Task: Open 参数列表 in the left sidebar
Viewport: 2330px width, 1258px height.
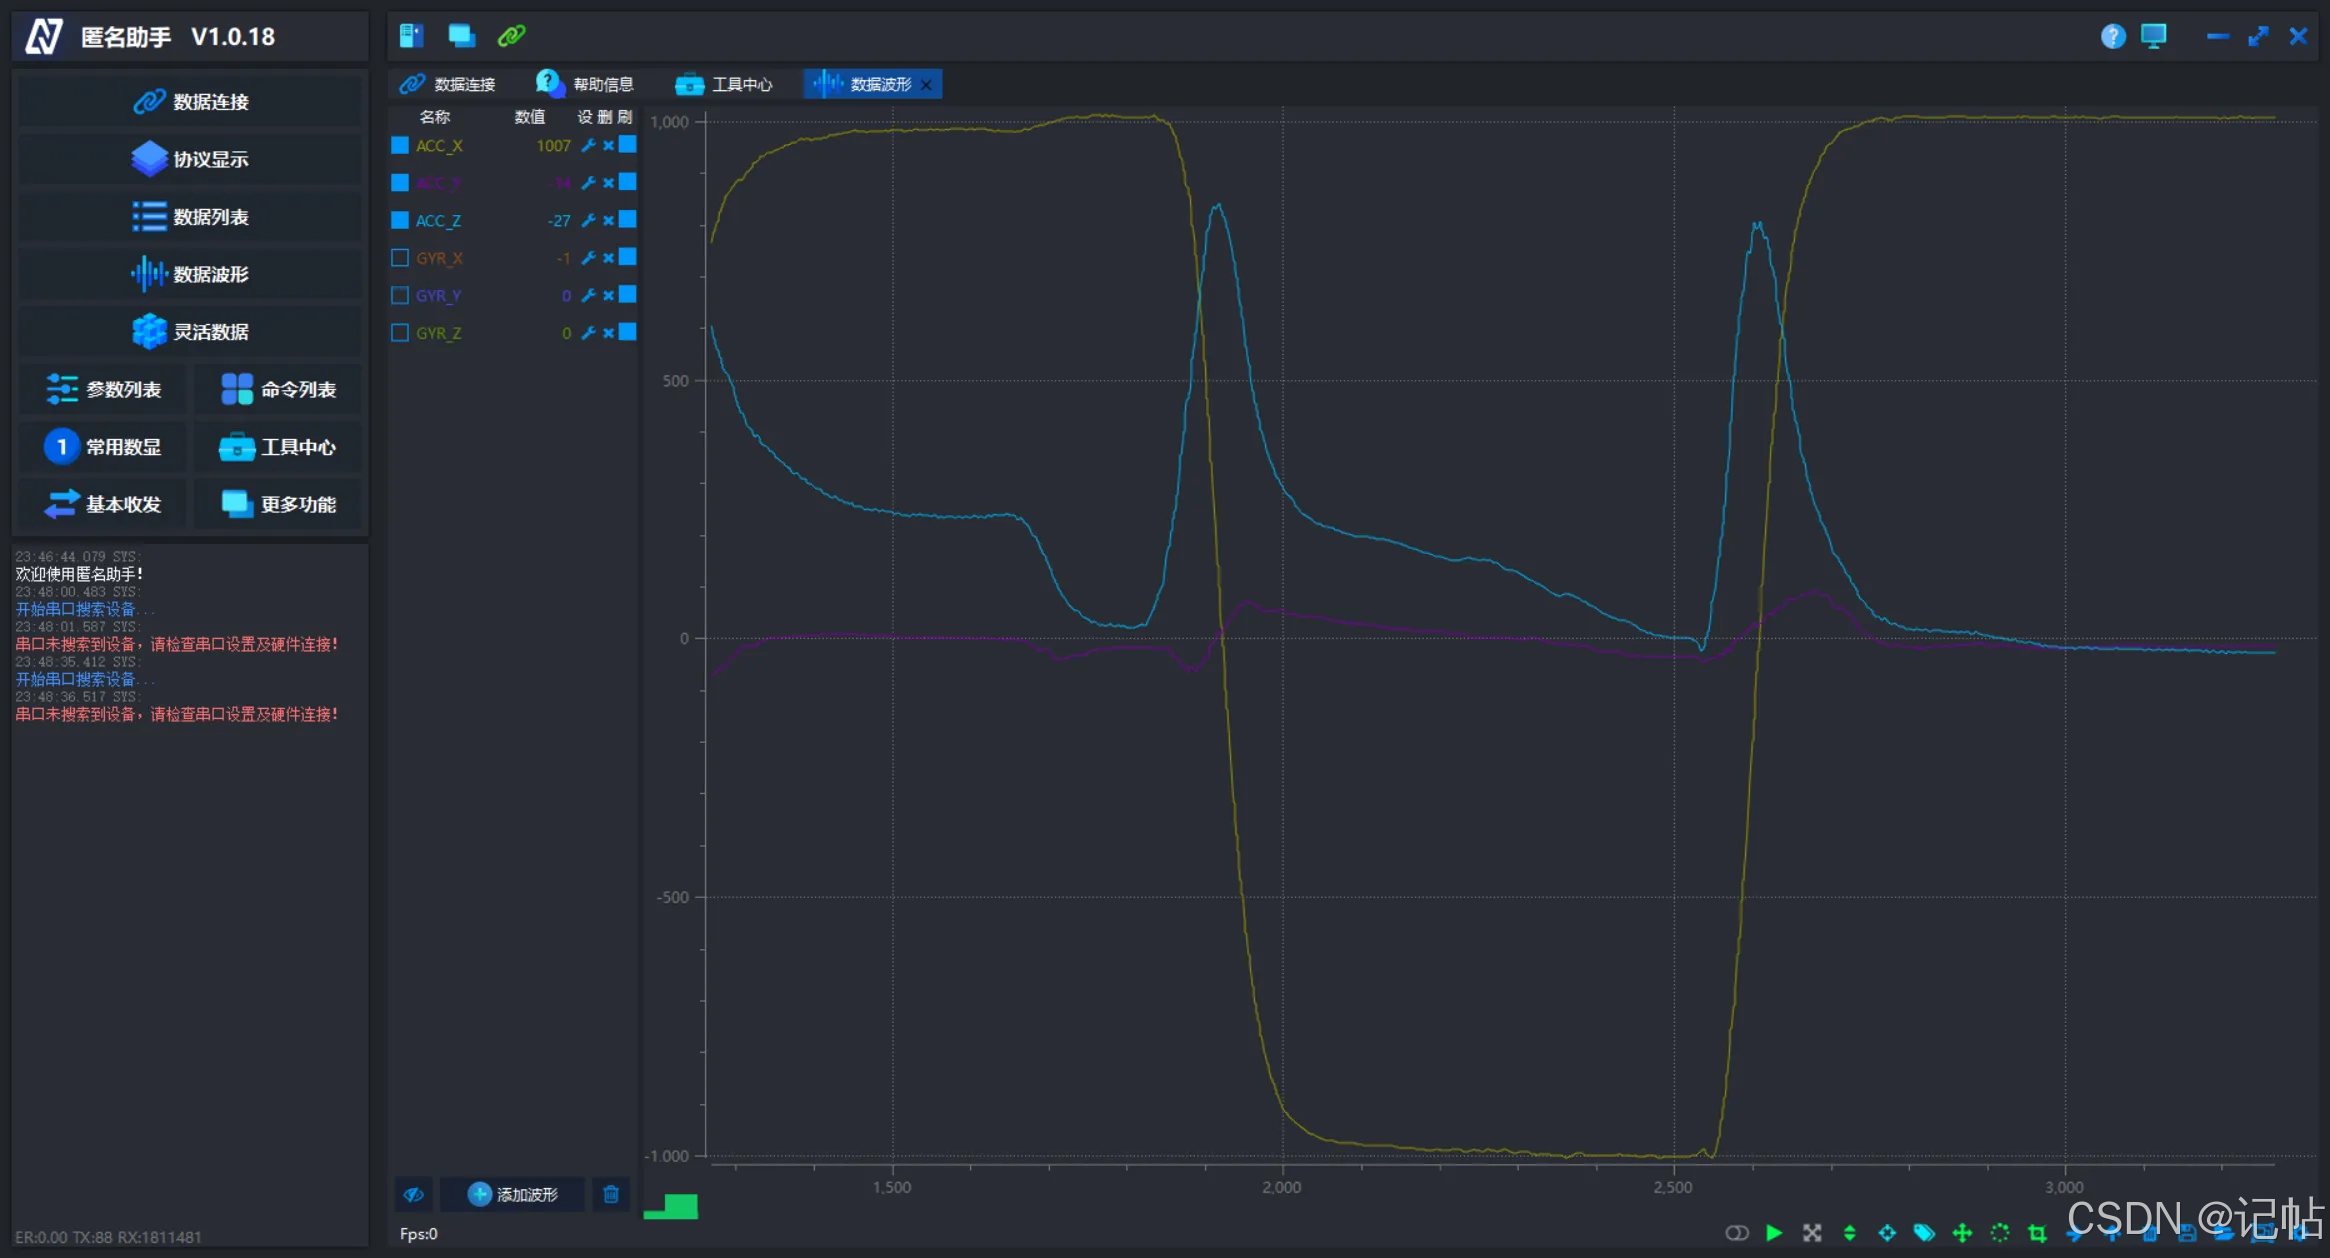Action: [103, 389]
